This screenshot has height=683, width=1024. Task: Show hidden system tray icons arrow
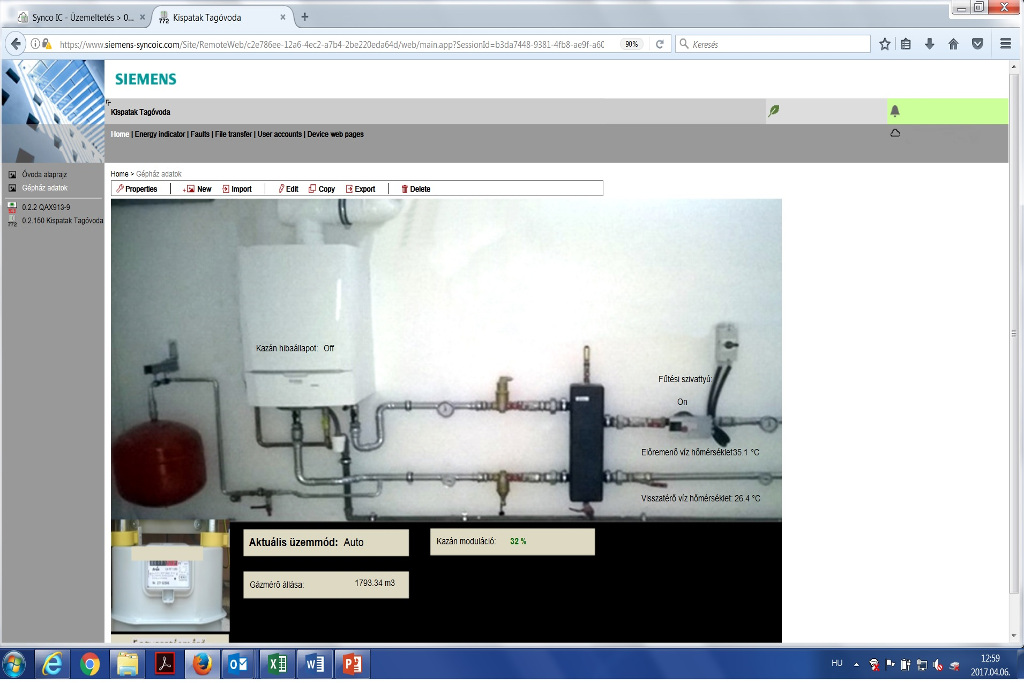click(x=856, y=665)
